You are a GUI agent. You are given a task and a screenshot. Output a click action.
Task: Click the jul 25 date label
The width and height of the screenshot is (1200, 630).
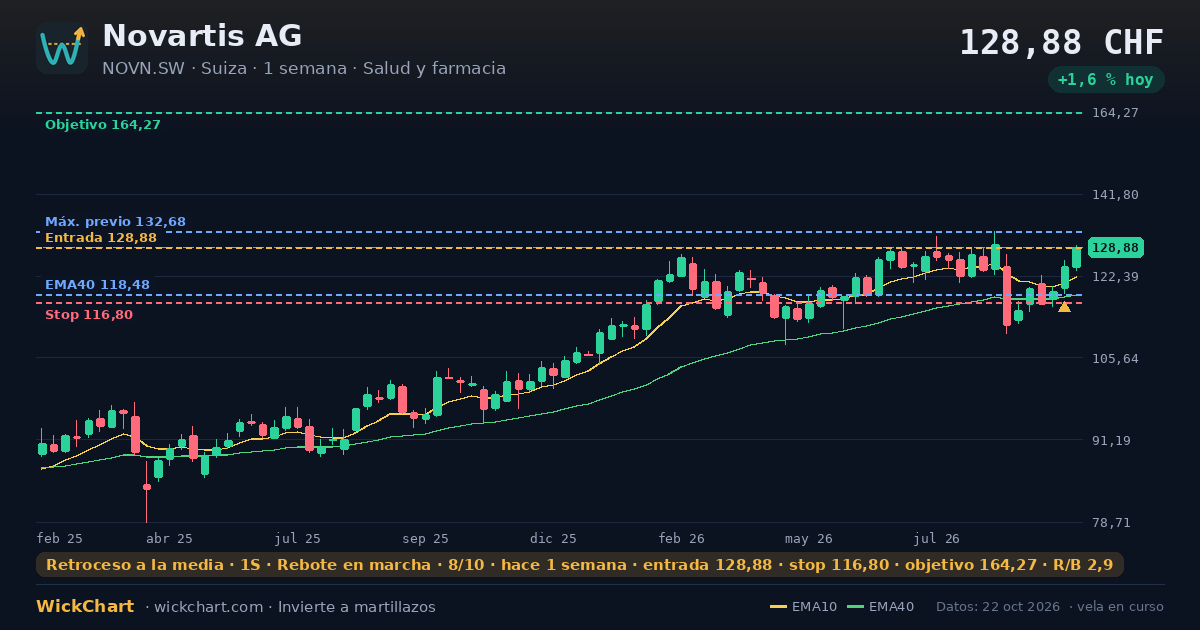click(x=298, y=539)
